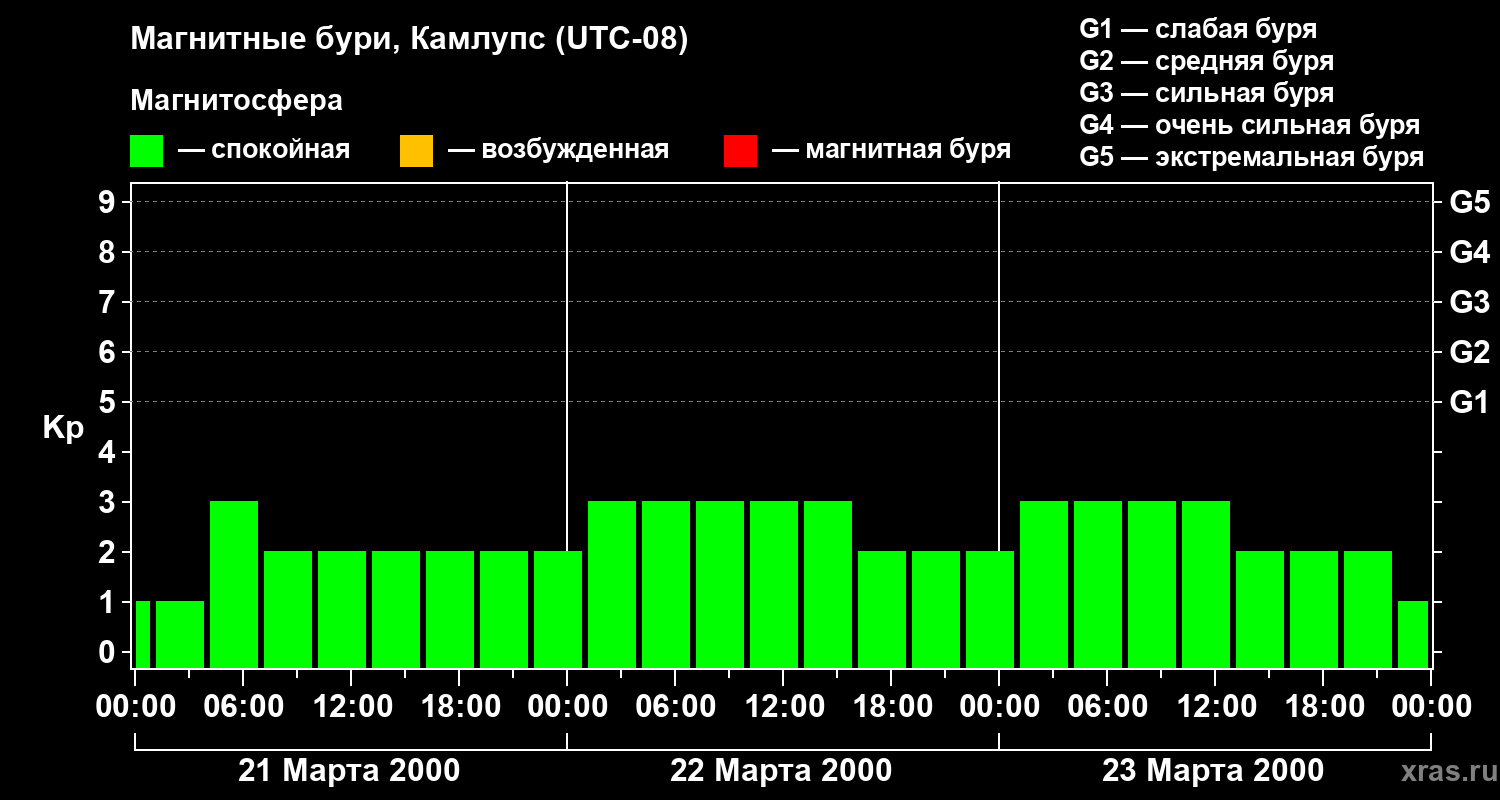Click the 'Kp' axis title
Viewport: 1500px width, 800px height.
[63, 428]
